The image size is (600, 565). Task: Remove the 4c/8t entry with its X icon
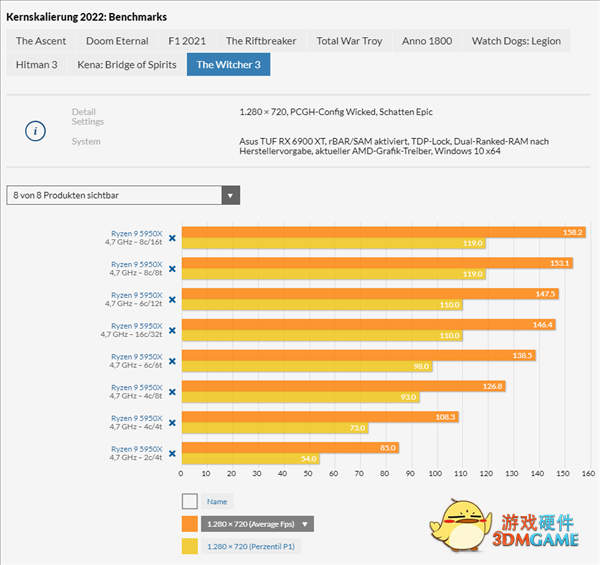172,392
